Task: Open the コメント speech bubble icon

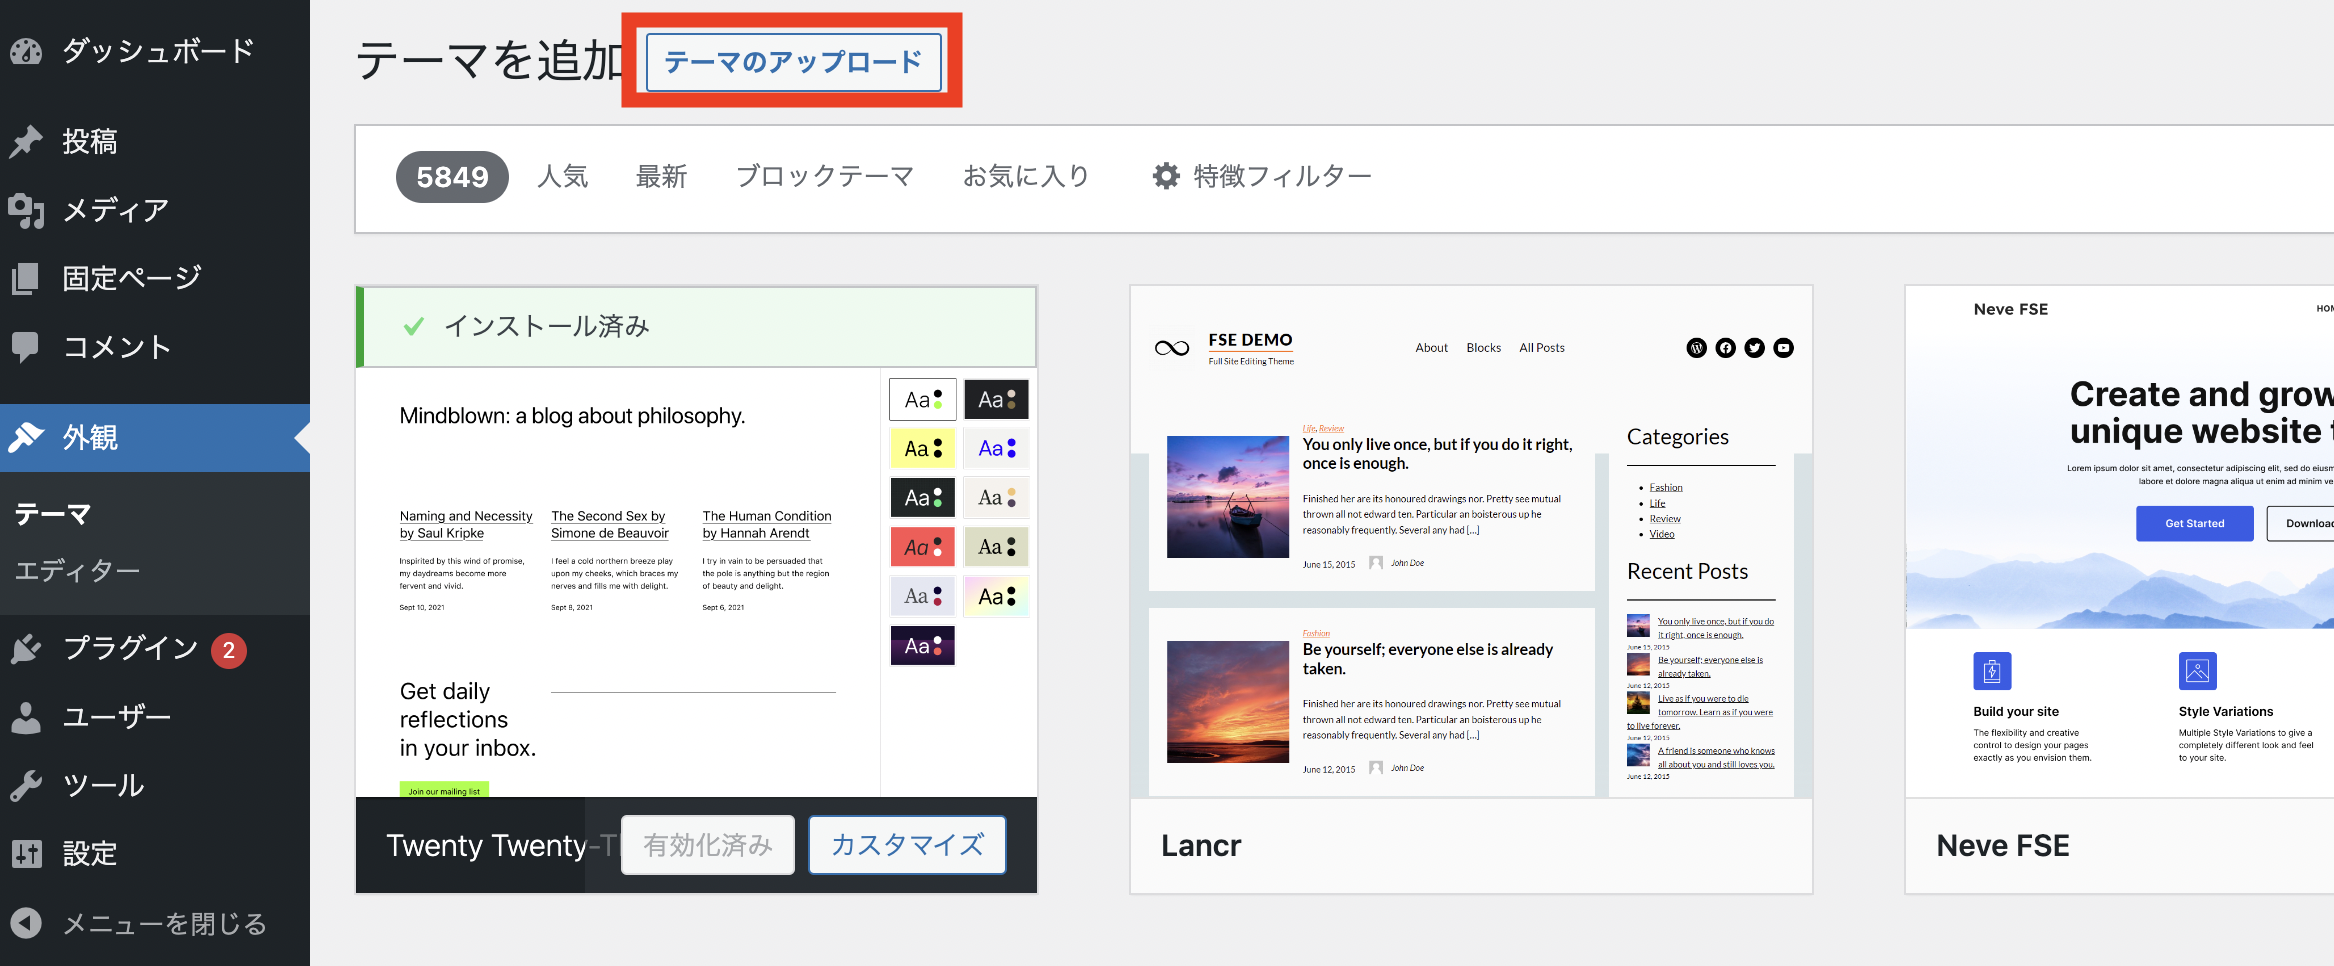Action: (26, 346)
